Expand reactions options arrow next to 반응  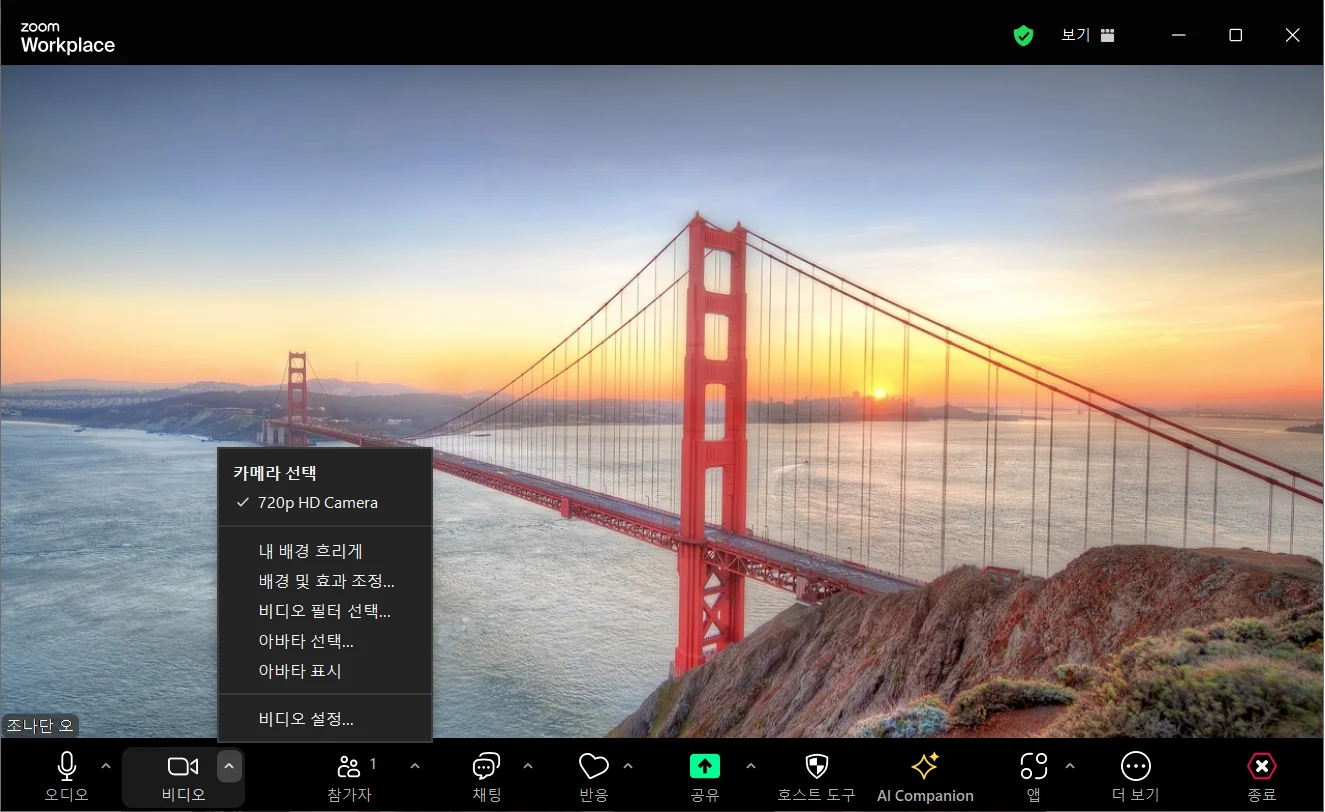pyautogui.click(x=628, y=767)
